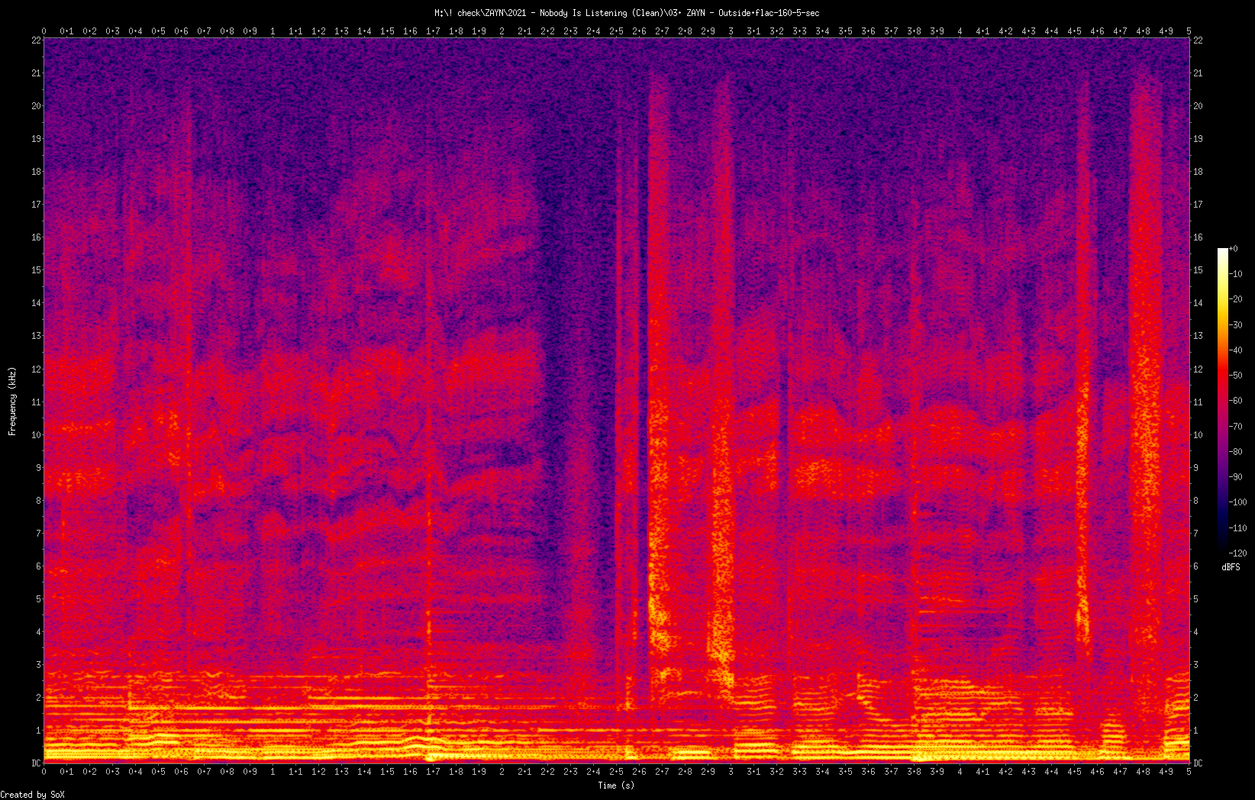Click the "15" tick on the right frequency axis

point(1199,270)
